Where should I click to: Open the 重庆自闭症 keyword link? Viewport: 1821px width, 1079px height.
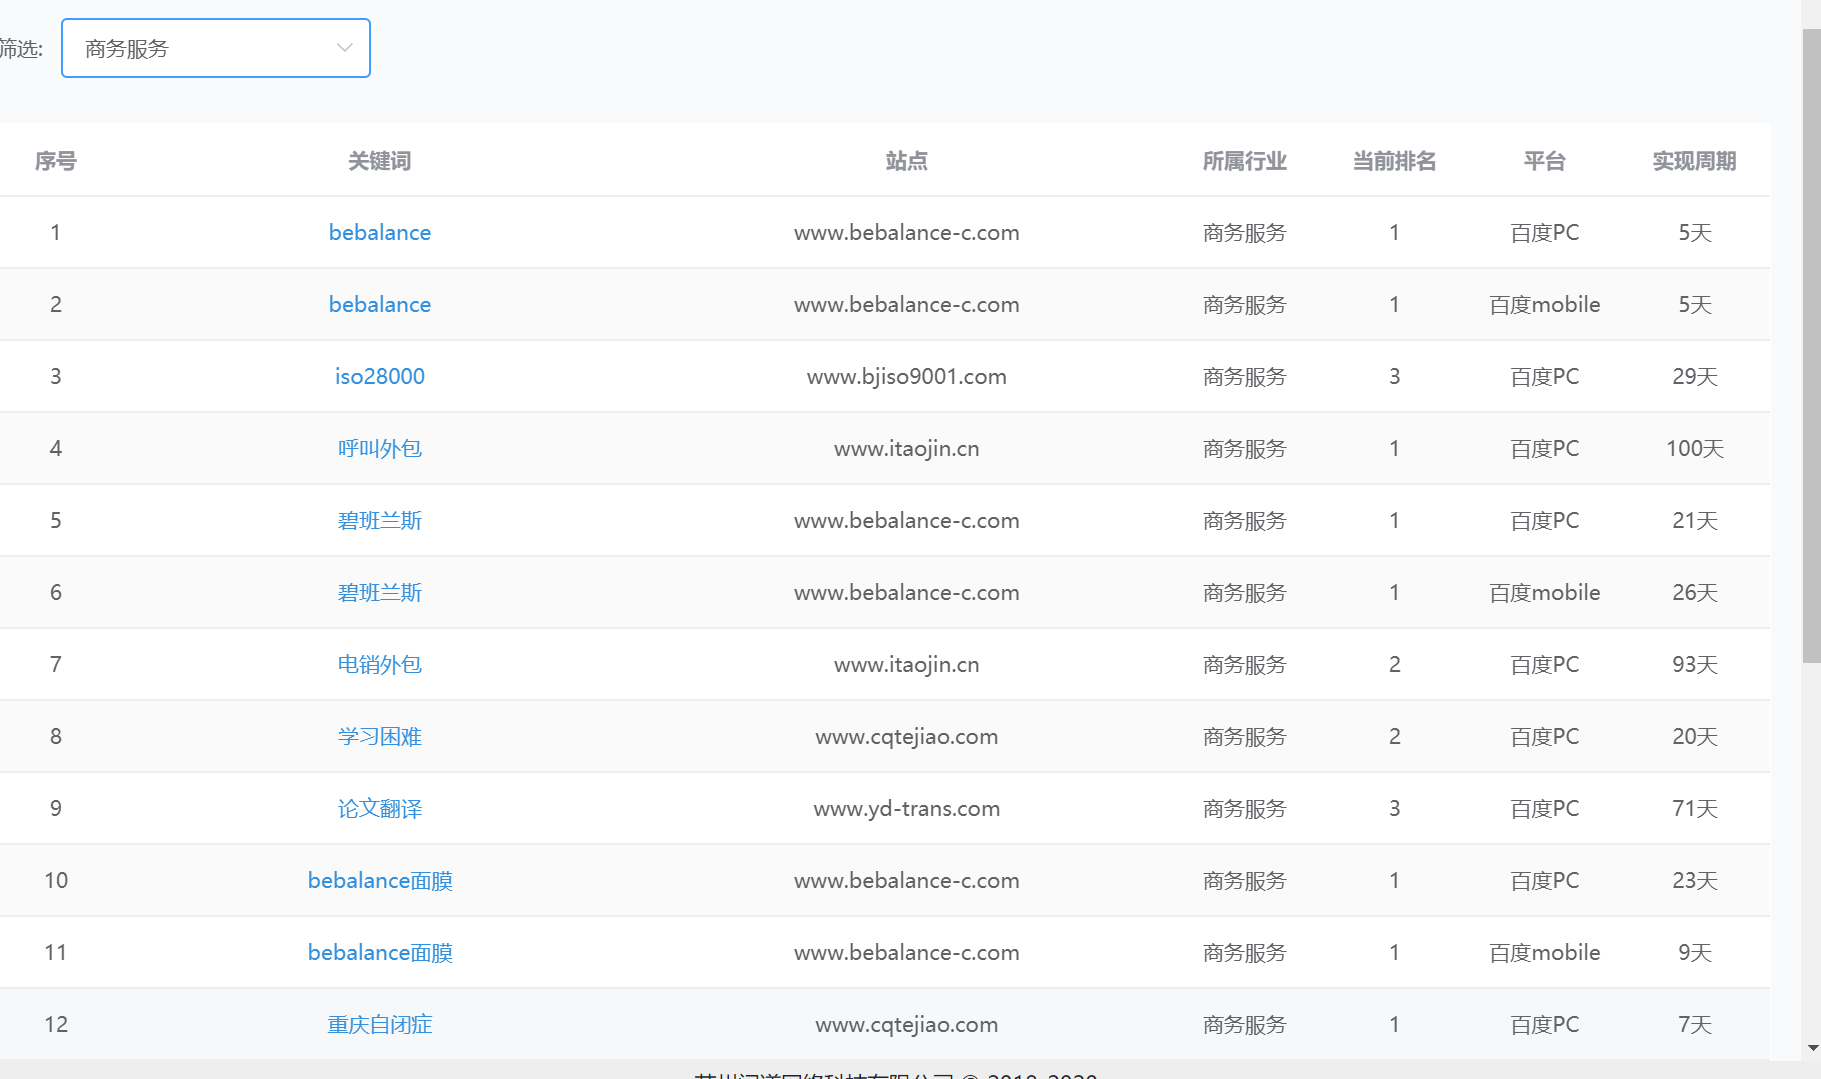click(380, 1024)
